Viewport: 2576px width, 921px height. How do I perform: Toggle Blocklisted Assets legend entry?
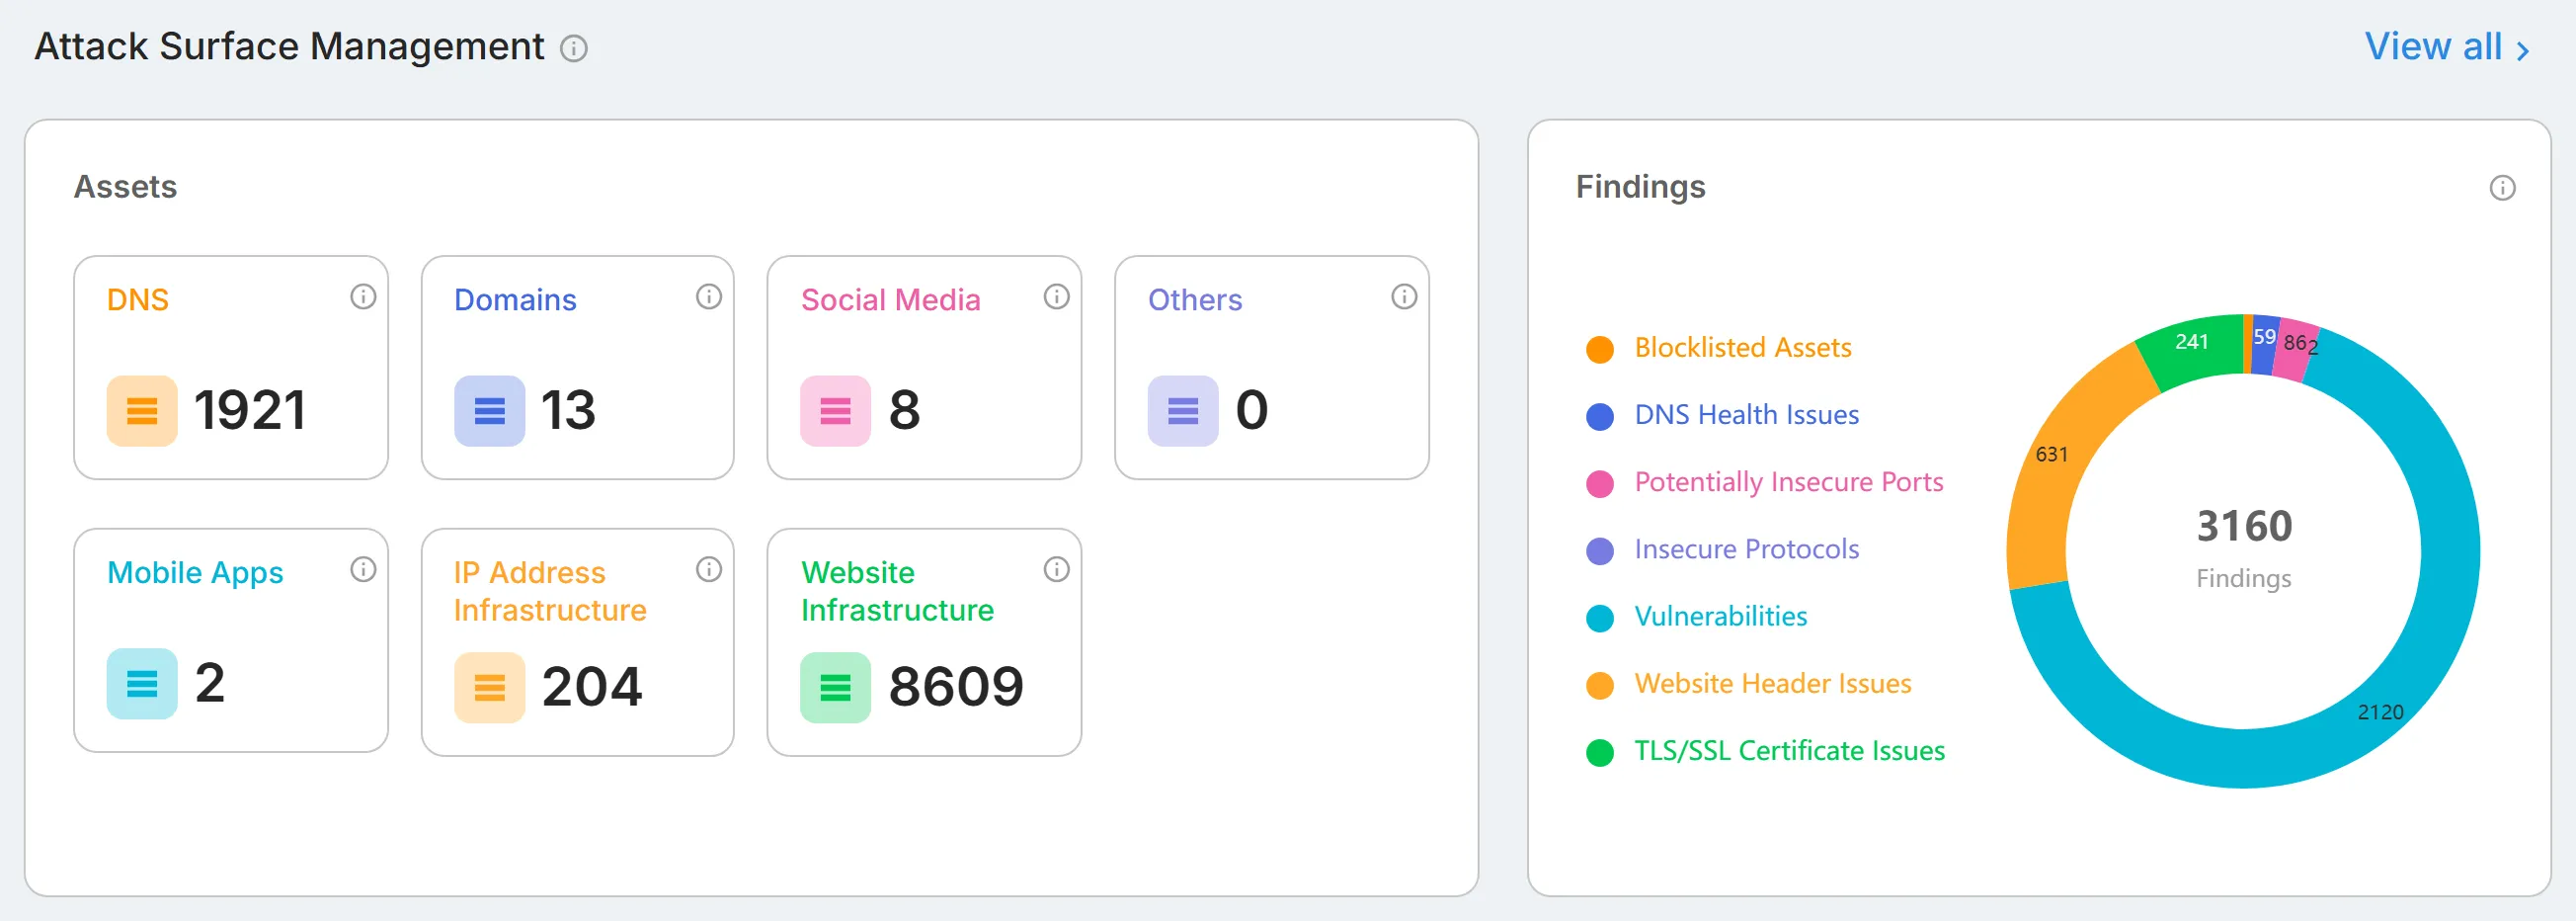coord(1719,348)
